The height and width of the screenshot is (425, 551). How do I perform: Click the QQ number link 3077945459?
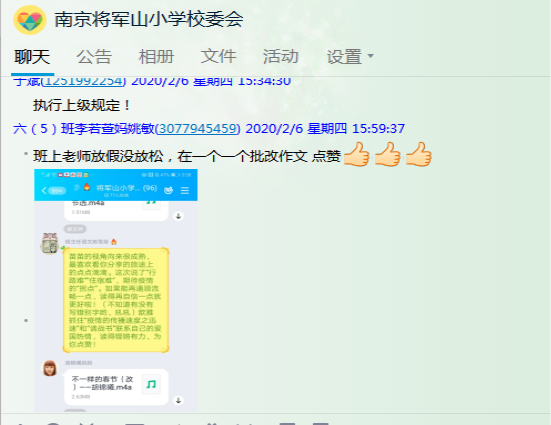(x=198, y=129)
